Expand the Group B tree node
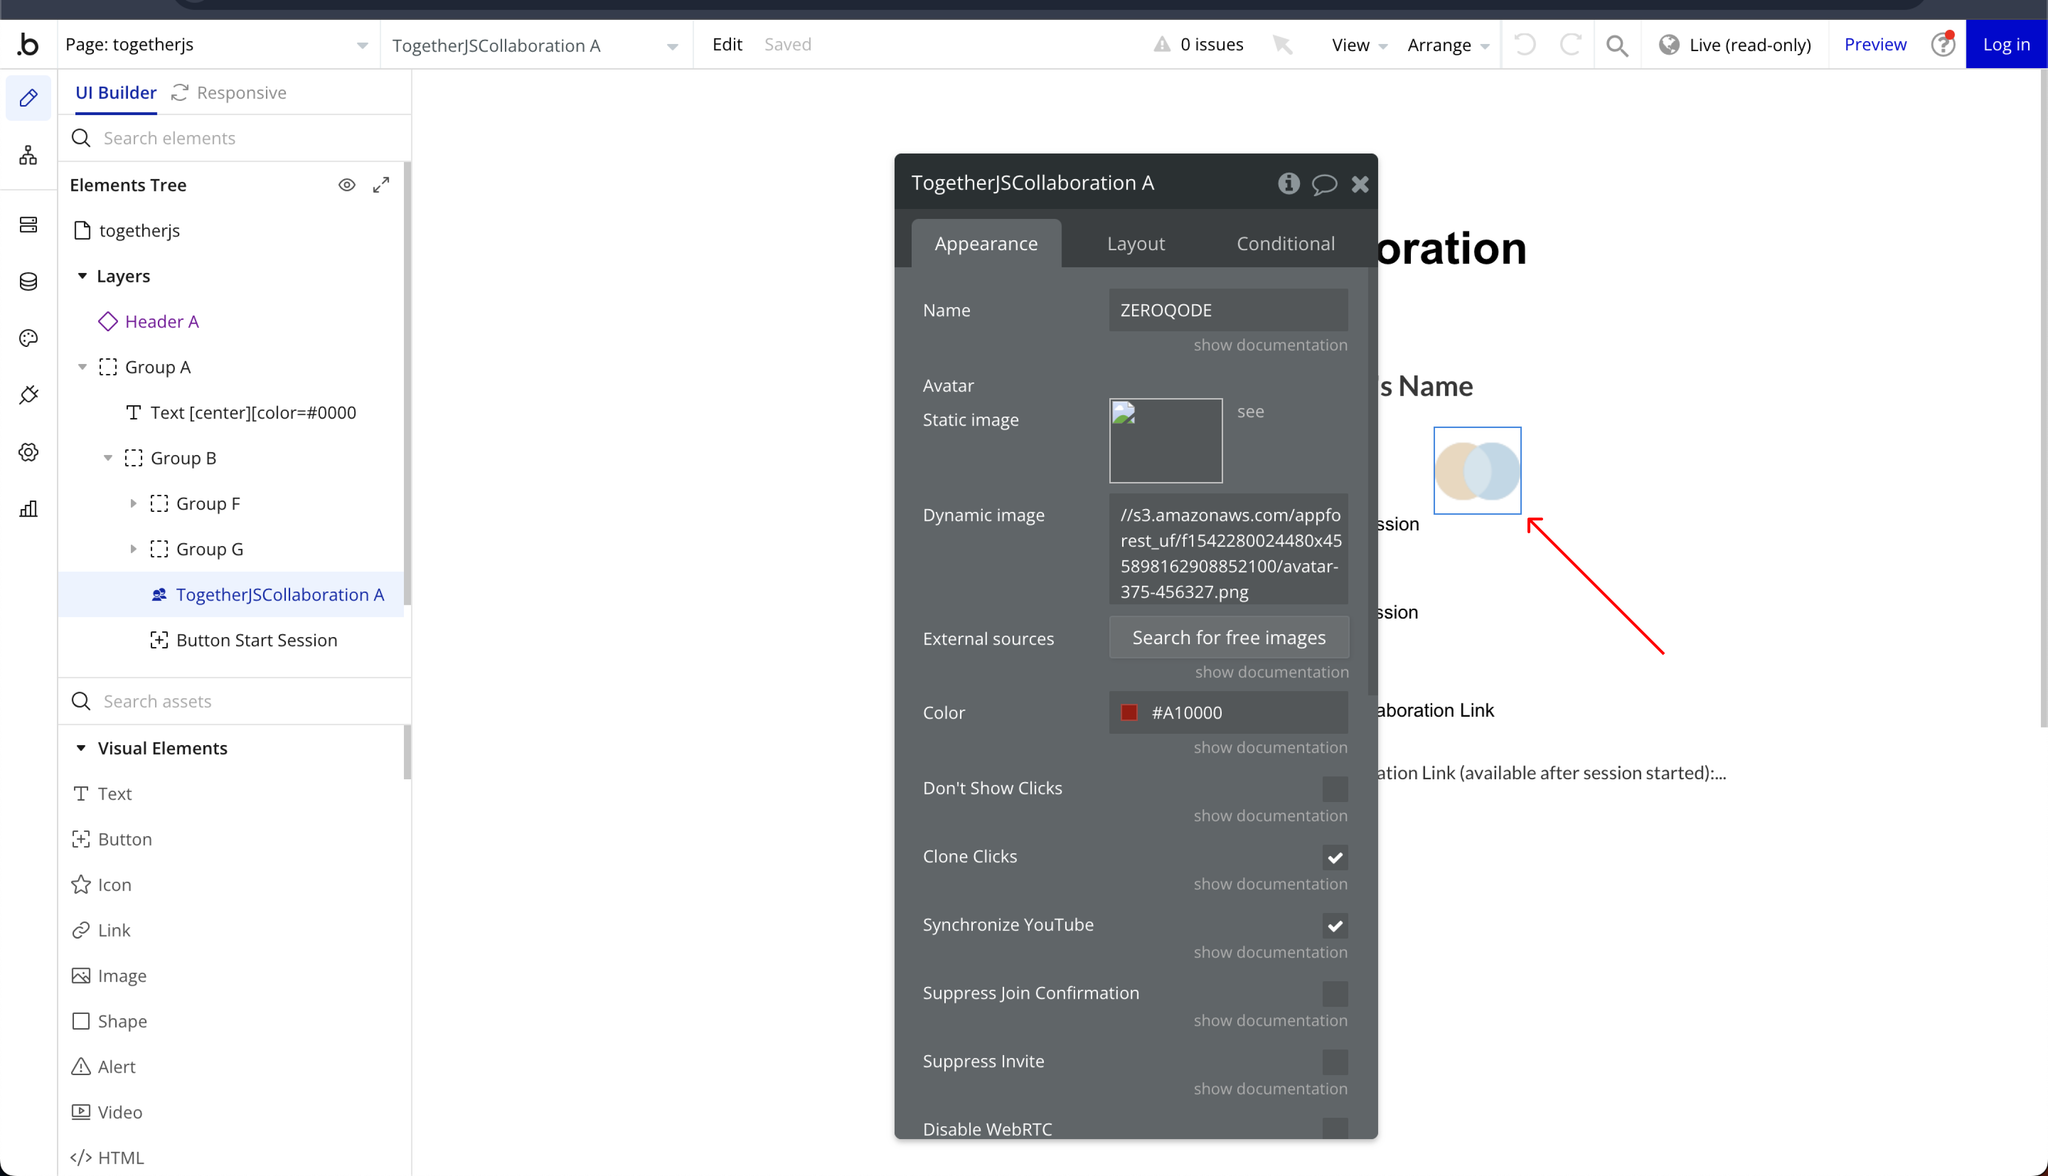This screenshot has width=2048, height=1176. click(x=108, y=457)
